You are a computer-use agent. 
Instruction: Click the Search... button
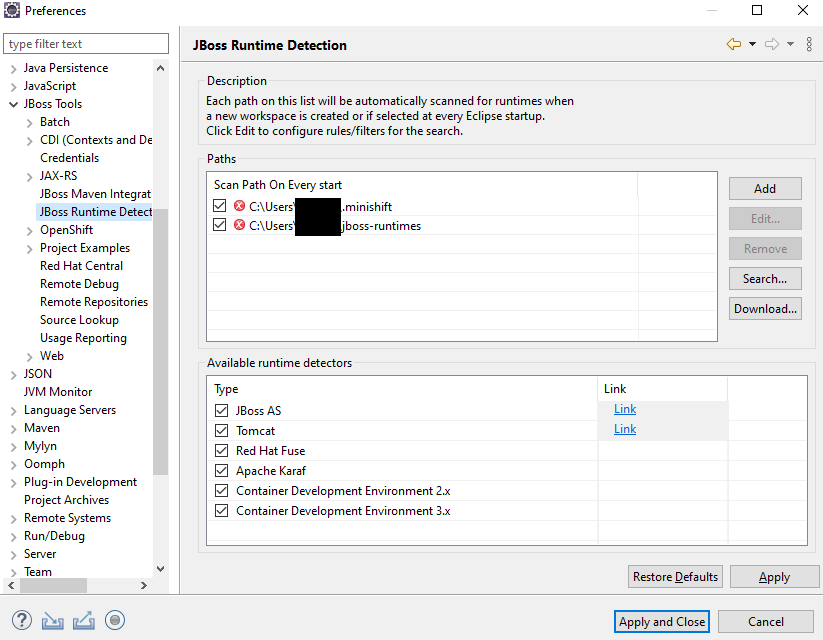coord(765,279)
